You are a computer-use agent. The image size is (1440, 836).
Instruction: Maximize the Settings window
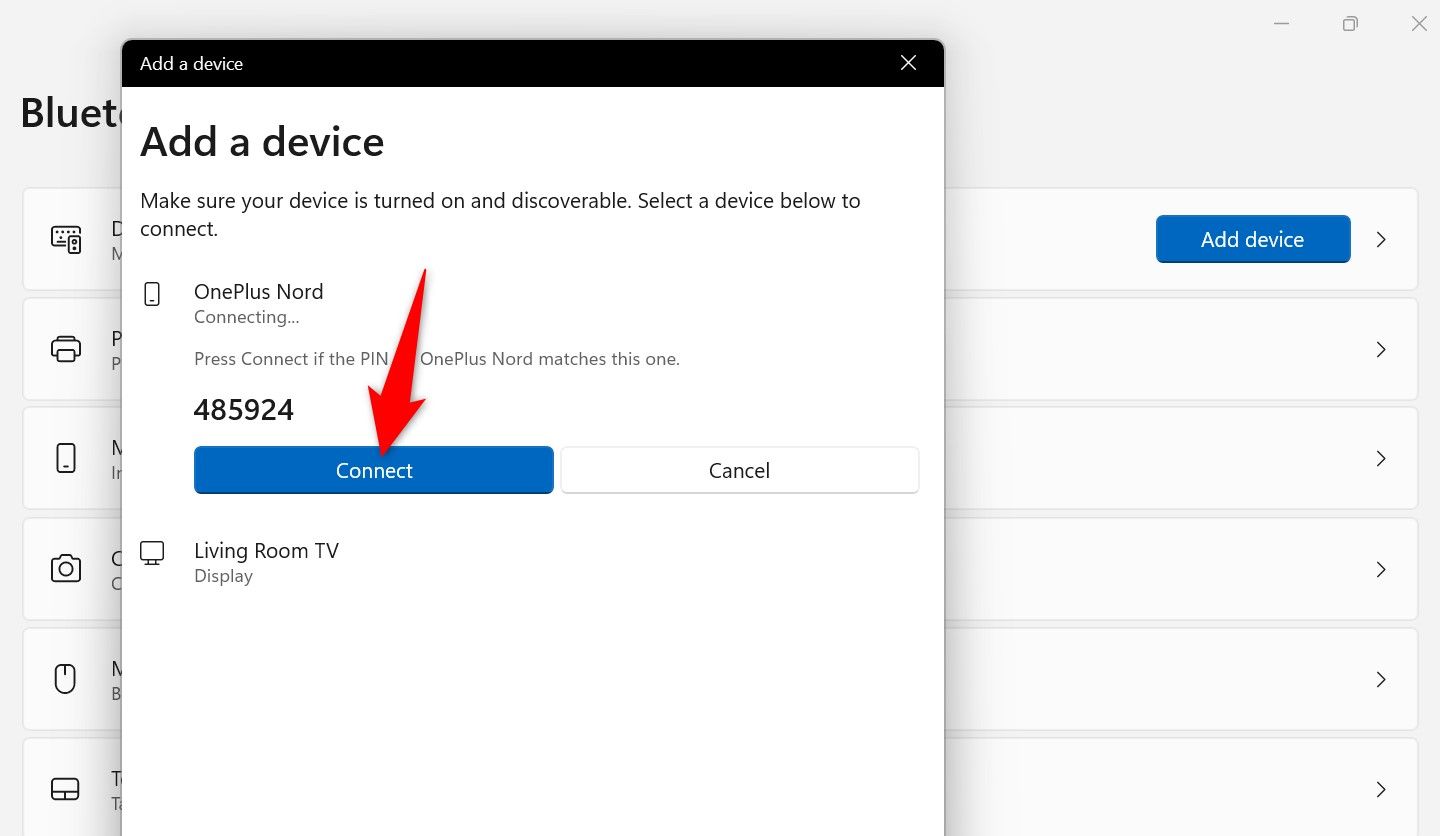(1350, 23)
